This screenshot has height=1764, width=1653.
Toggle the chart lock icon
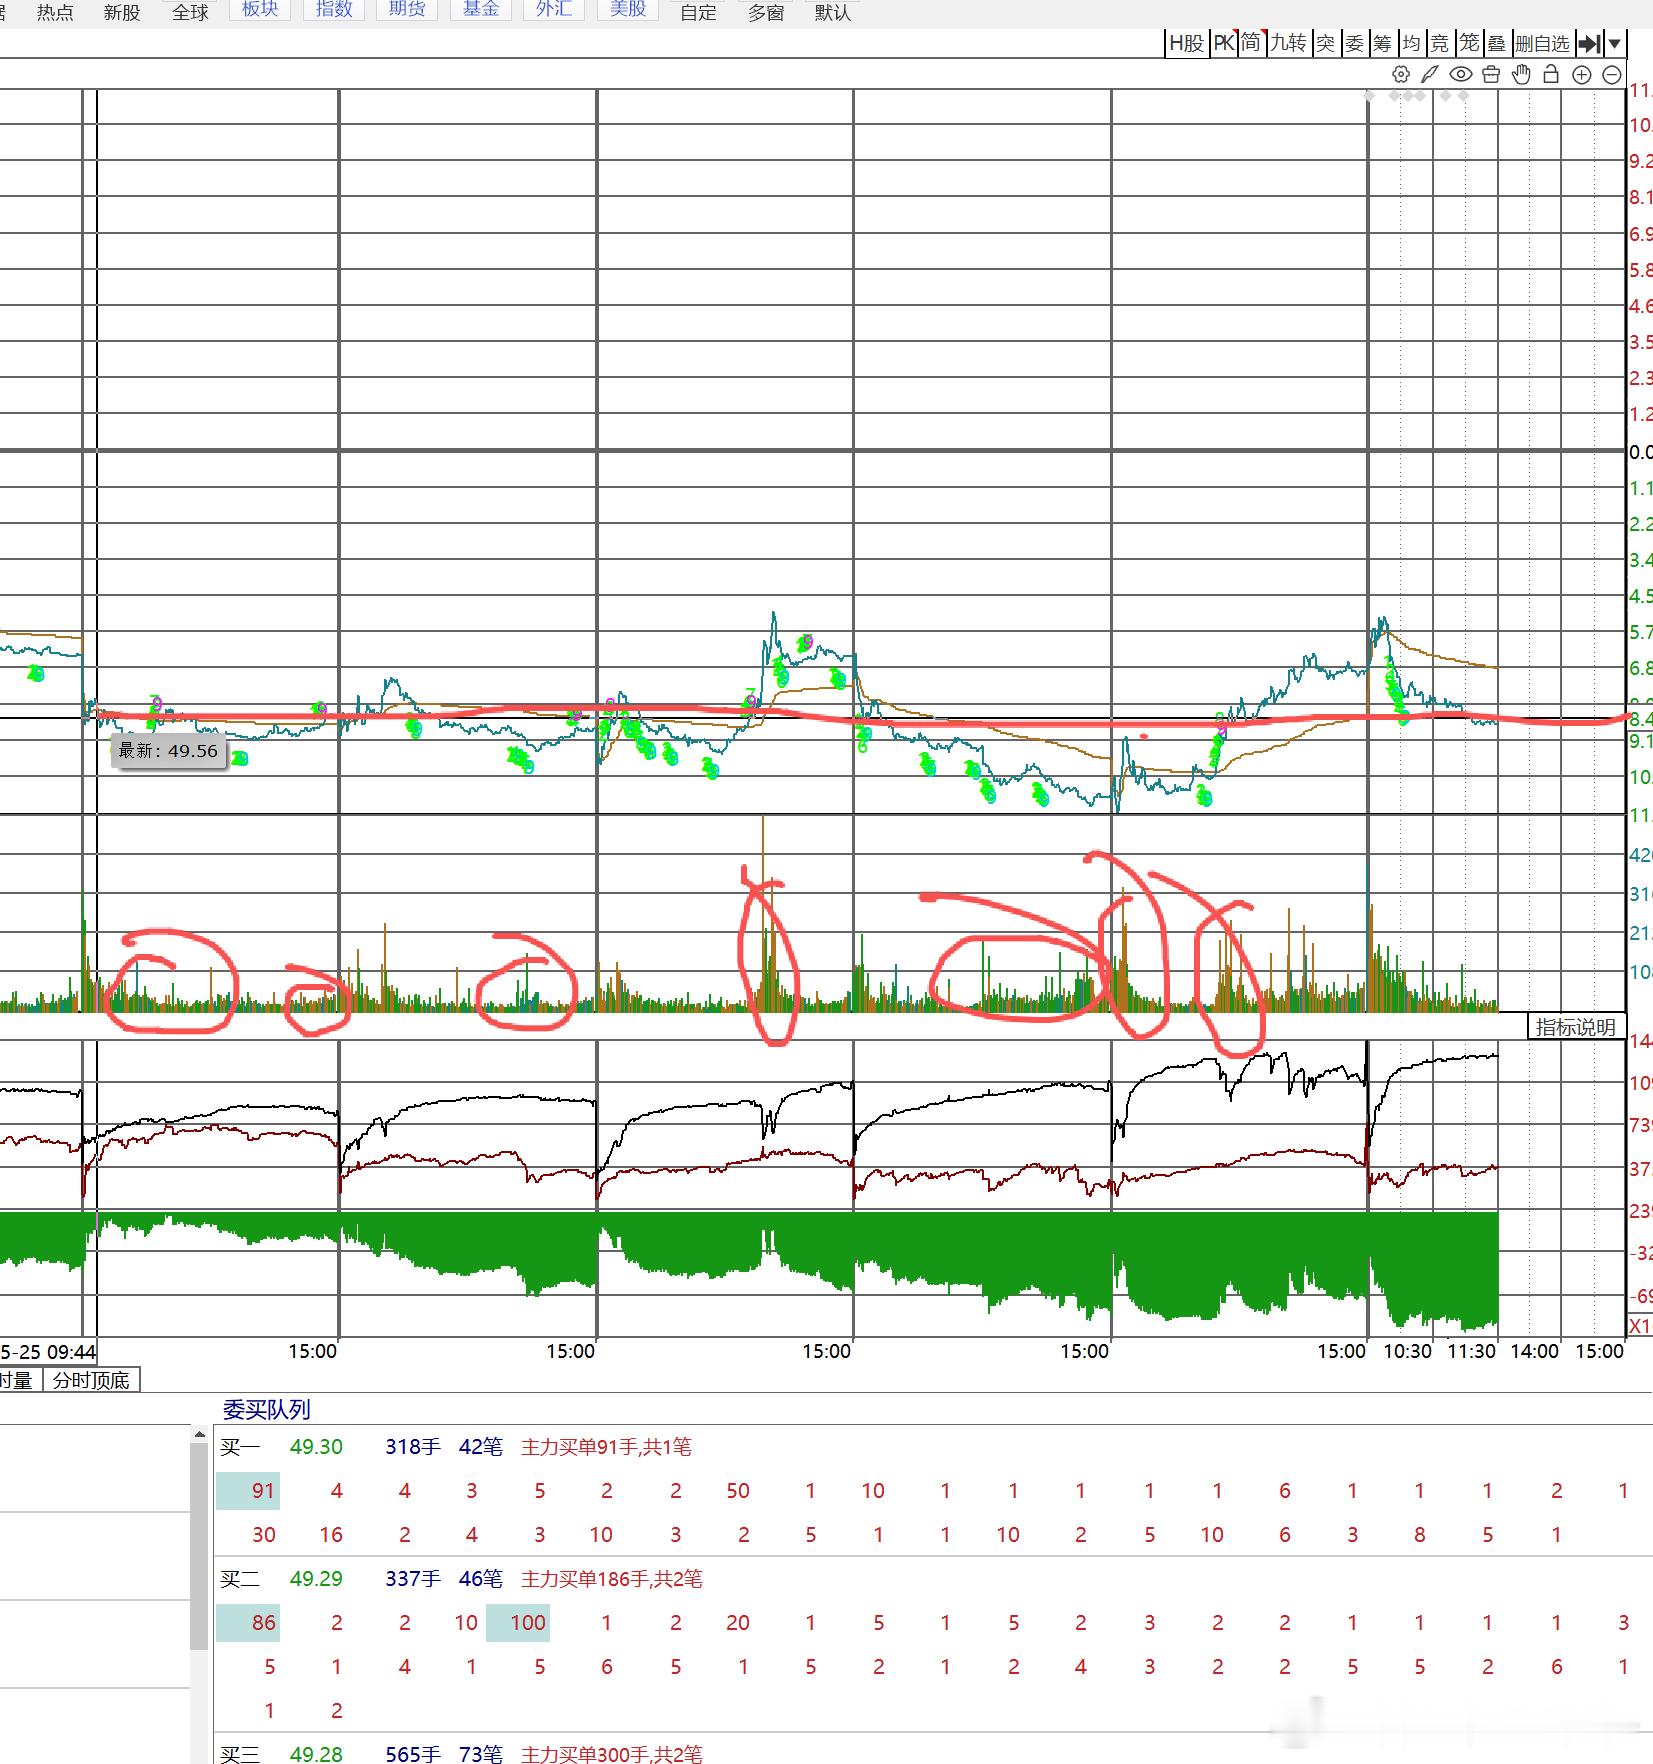(x=1551, y=74)
